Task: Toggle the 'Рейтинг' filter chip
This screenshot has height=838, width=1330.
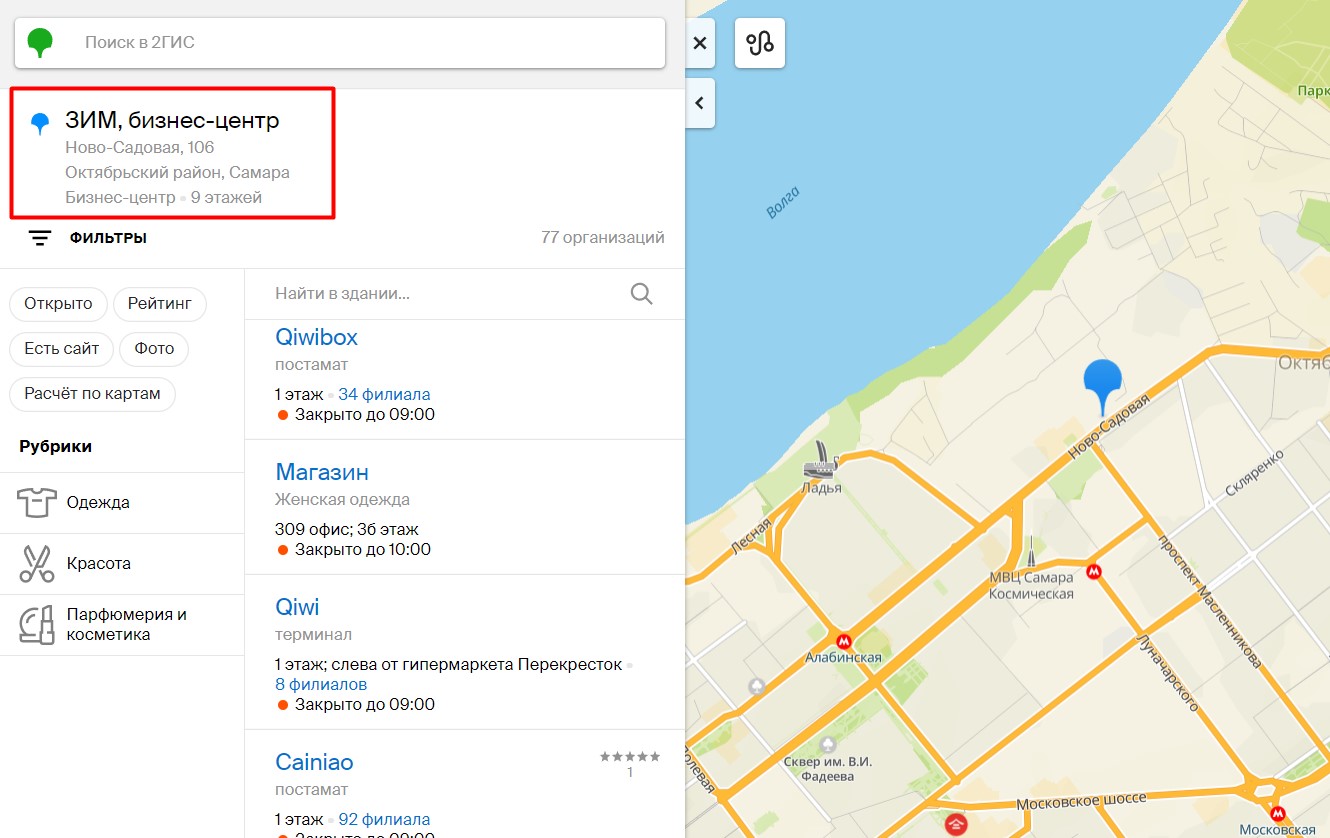Action: click(160, 304)
